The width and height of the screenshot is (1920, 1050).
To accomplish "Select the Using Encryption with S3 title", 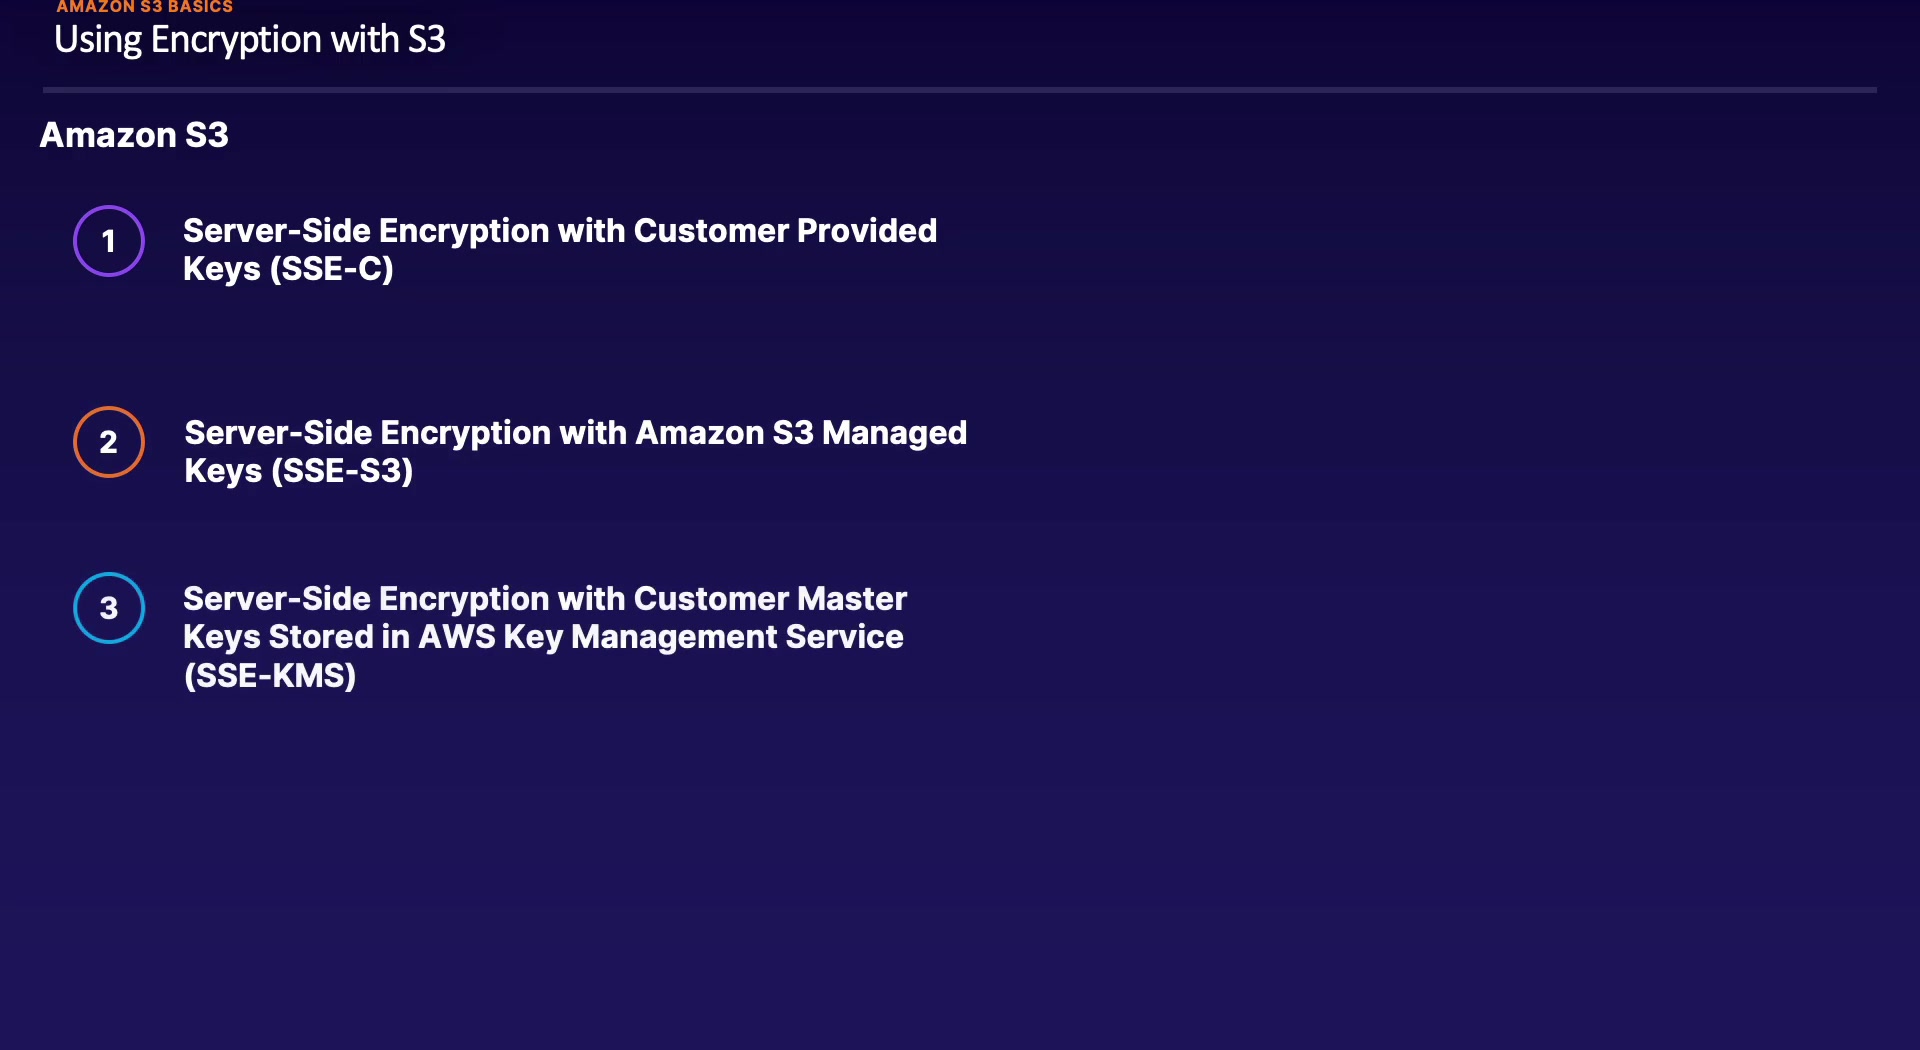I will click(x=249, y=40).
